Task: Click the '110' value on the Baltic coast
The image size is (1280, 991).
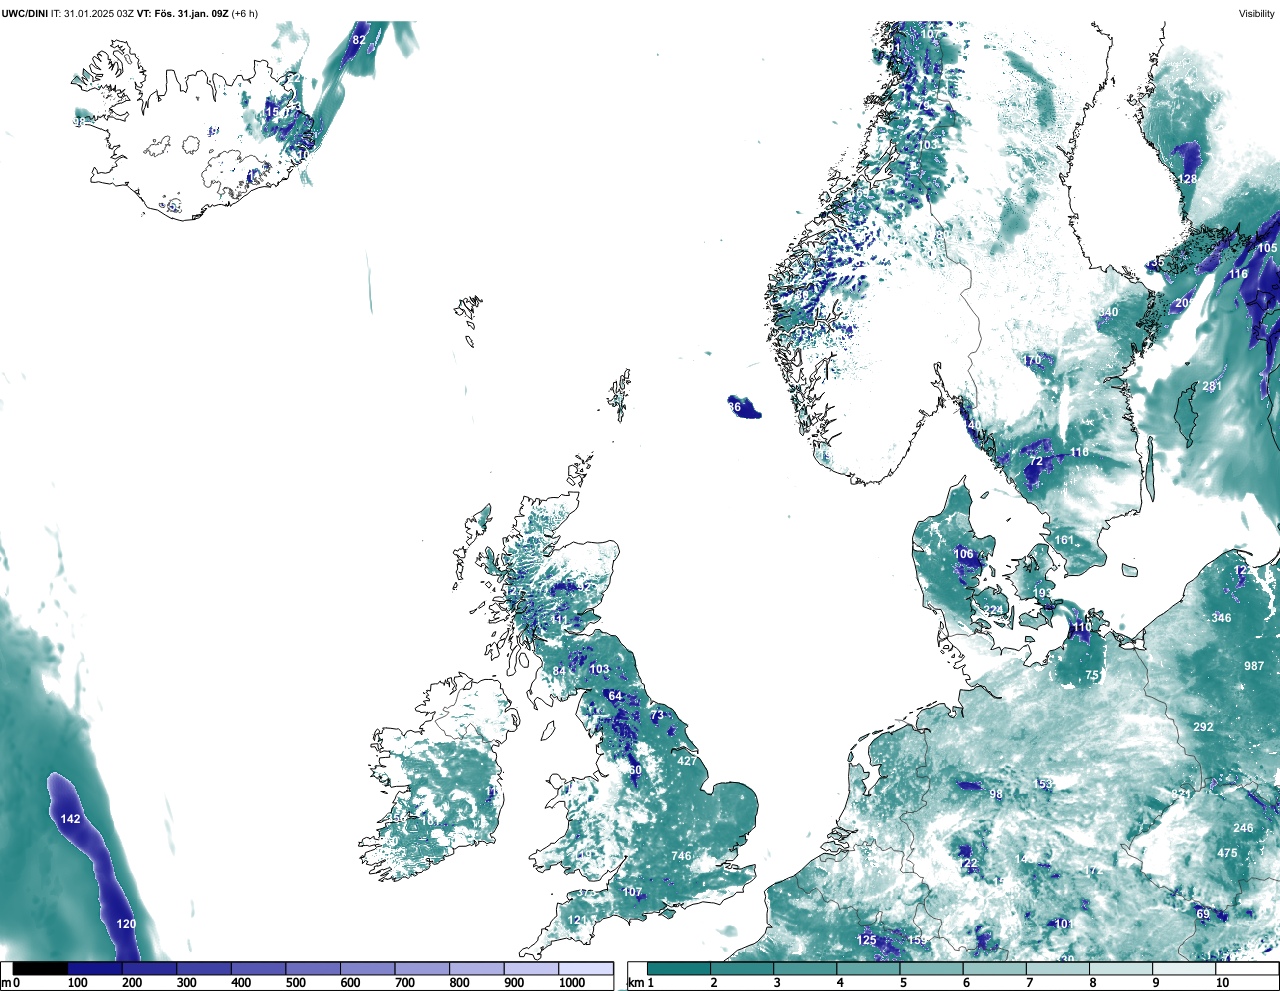Action: click(1082, 628)
